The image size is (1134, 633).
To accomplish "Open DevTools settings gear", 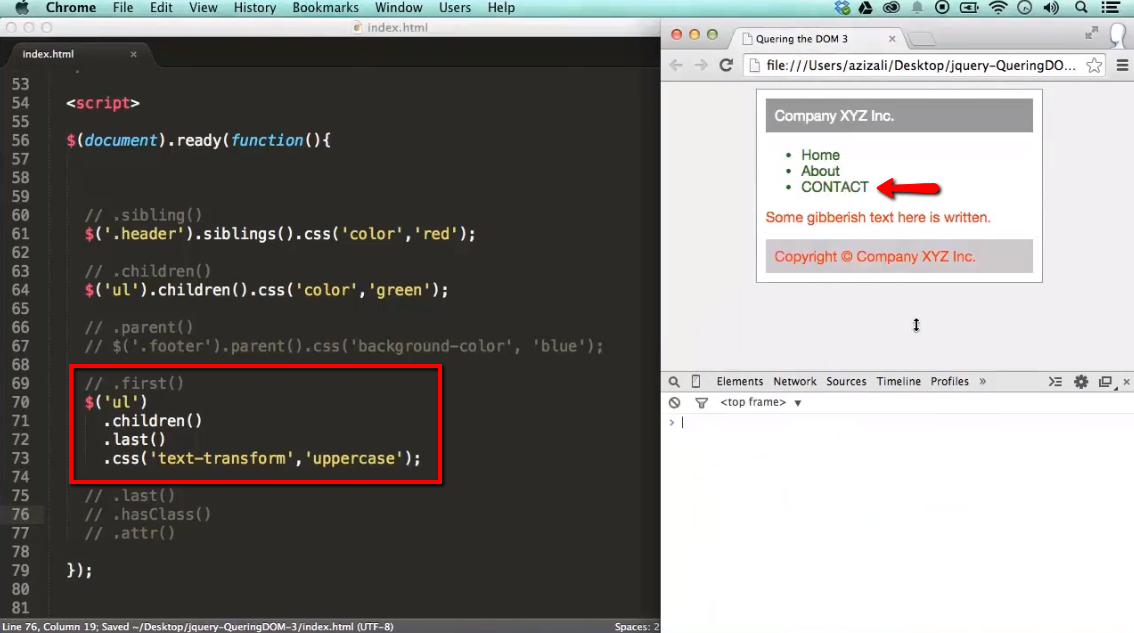I will 1080,381.
